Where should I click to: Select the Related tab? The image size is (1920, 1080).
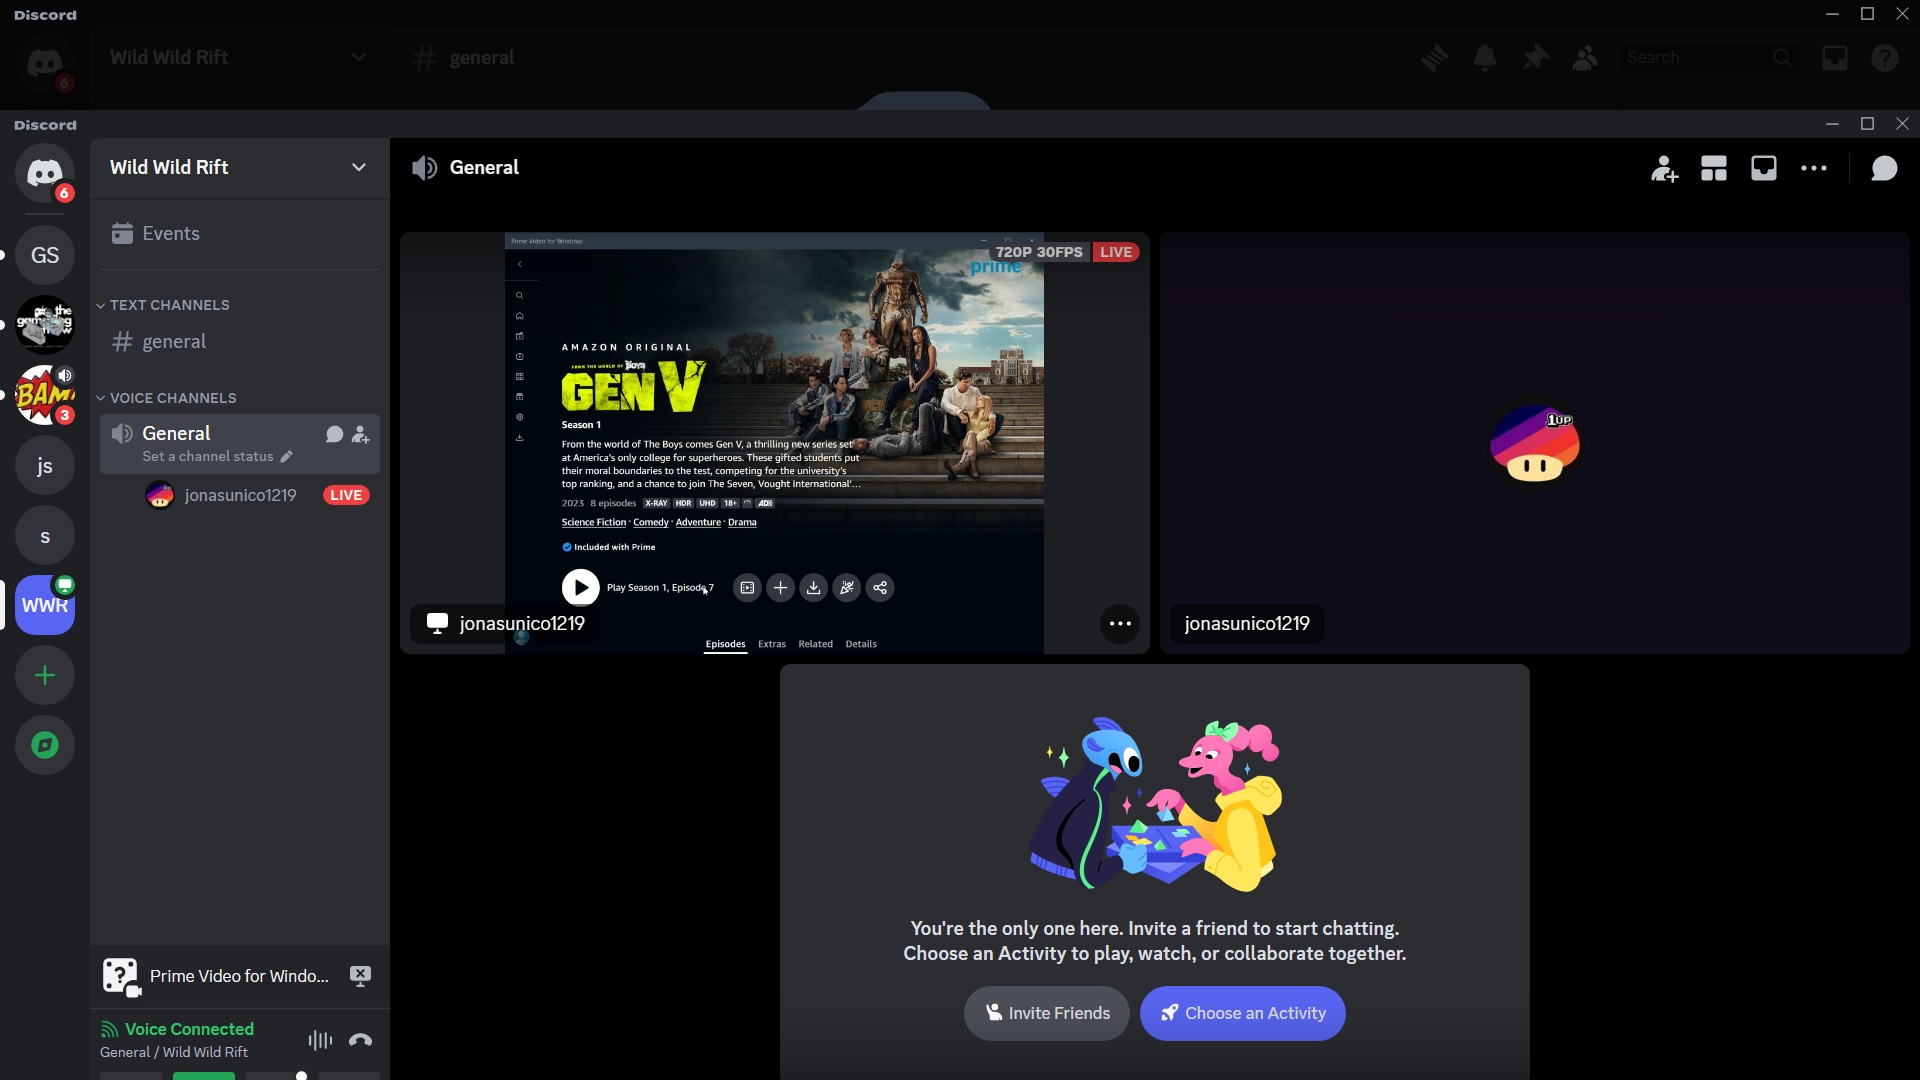(814, 642)
